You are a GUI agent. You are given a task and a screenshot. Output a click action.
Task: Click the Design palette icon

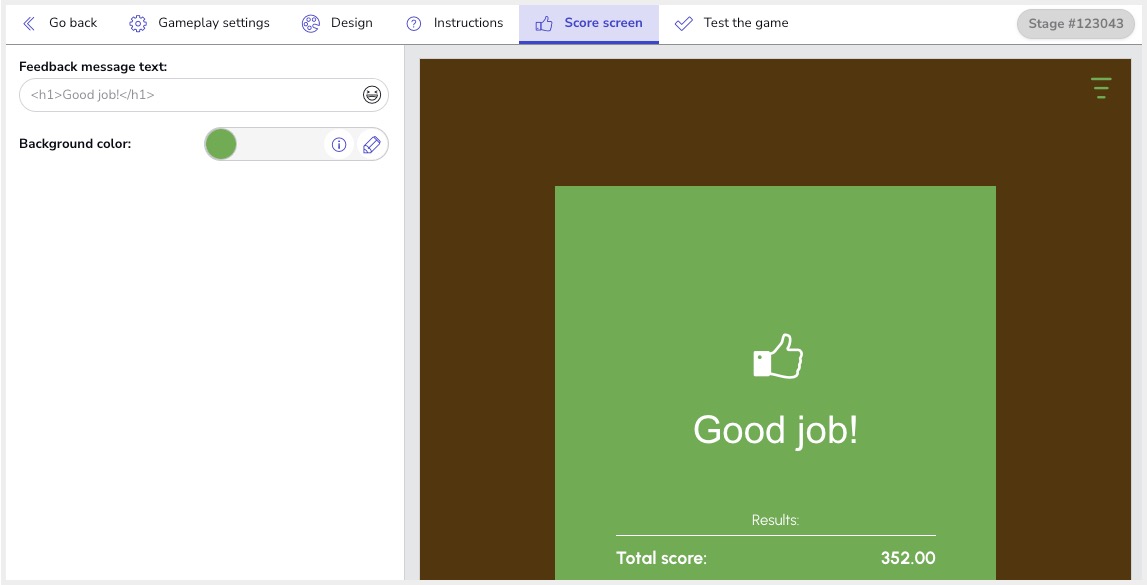[x=311, y=23]
